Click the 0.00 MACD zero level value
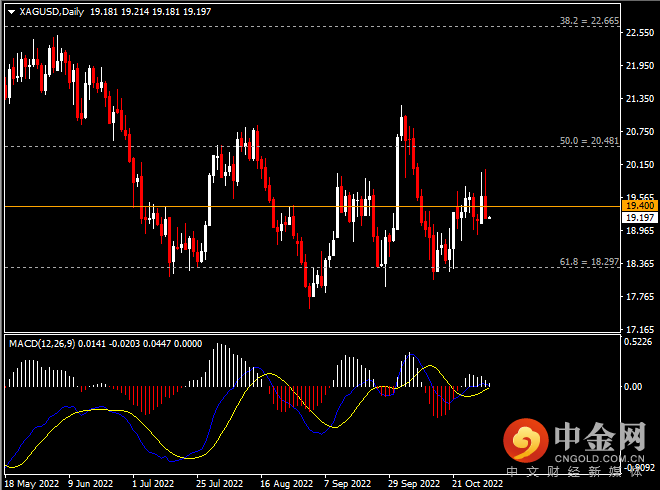Image resolution: width=660 pixels, height=490 pixels. pos(633,386)
